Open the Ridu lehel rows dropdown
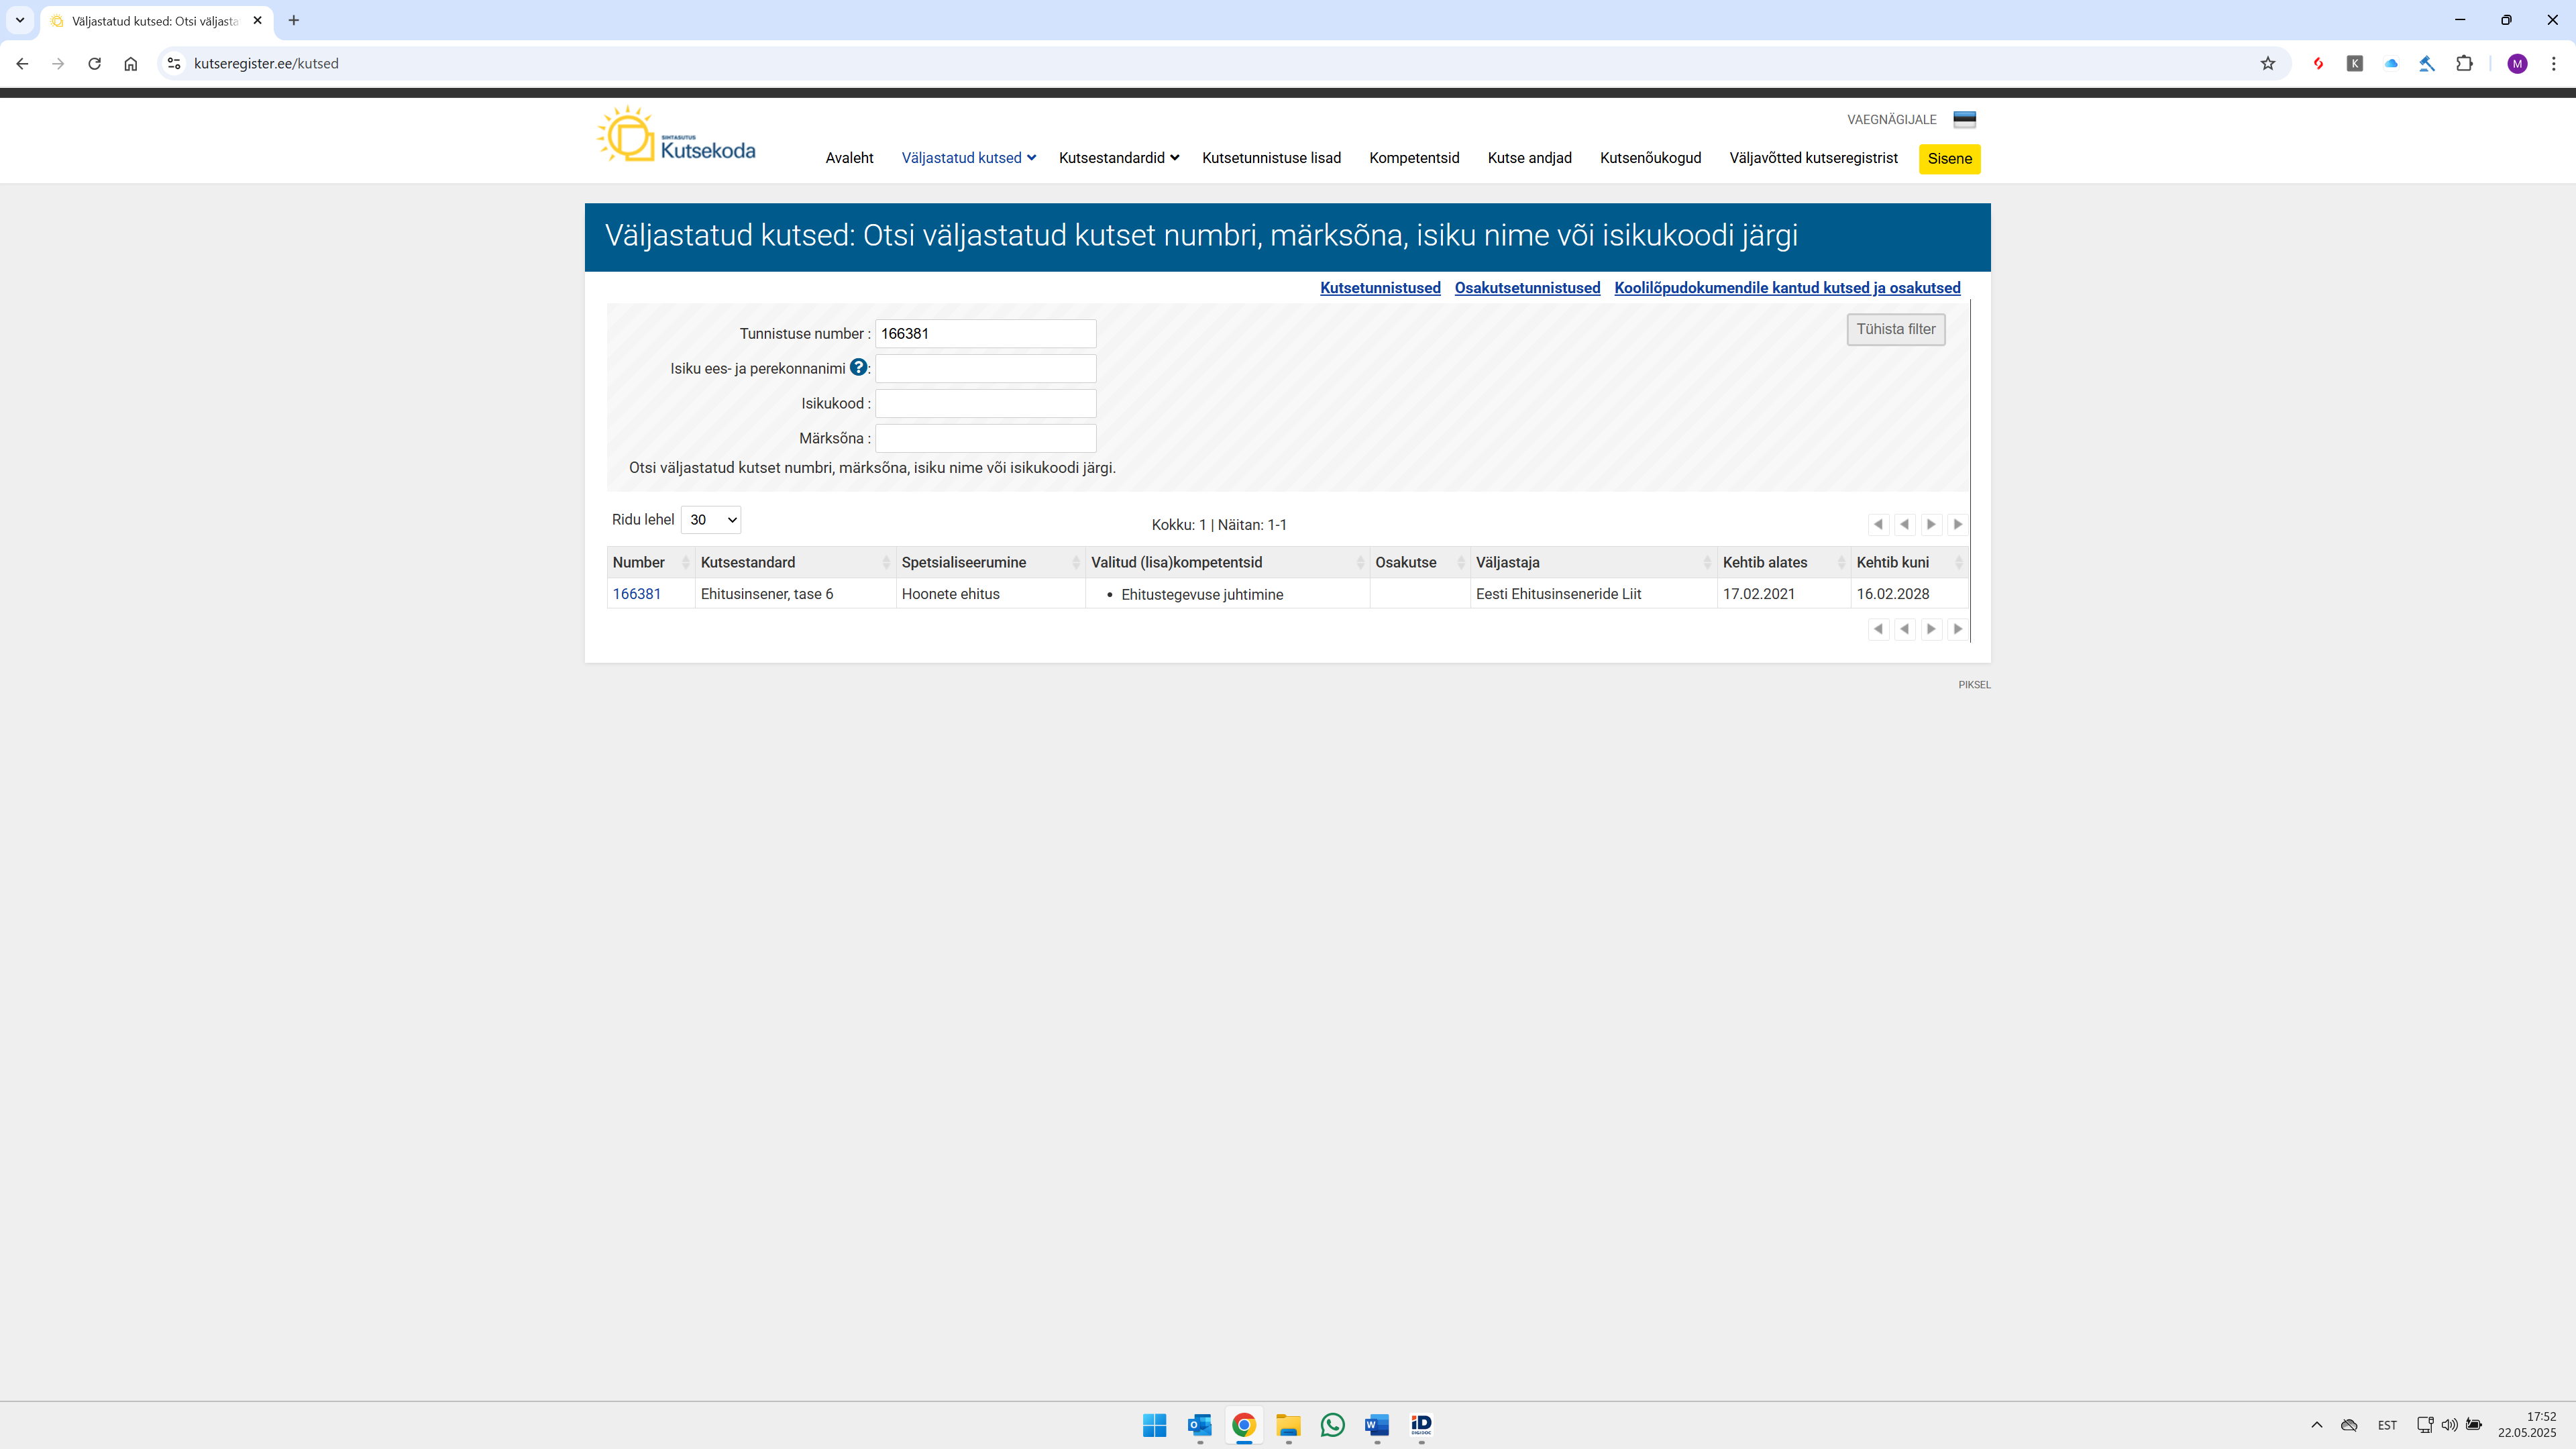Screen dimensions: 2576x1449 (711, 519)
